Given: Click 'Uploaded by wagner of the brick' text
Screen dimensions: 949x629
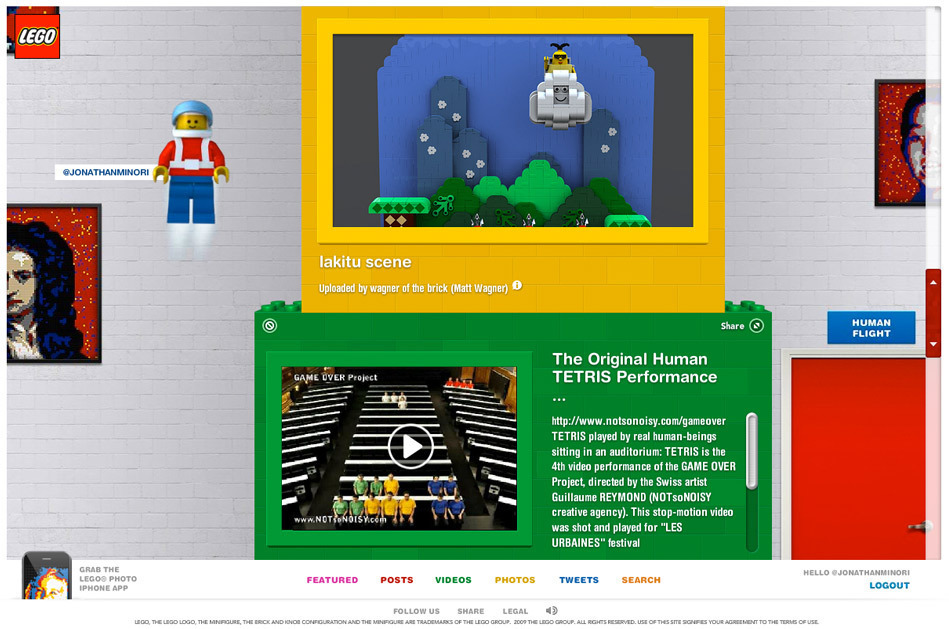Looking at the screenshot, I should 413,288.
